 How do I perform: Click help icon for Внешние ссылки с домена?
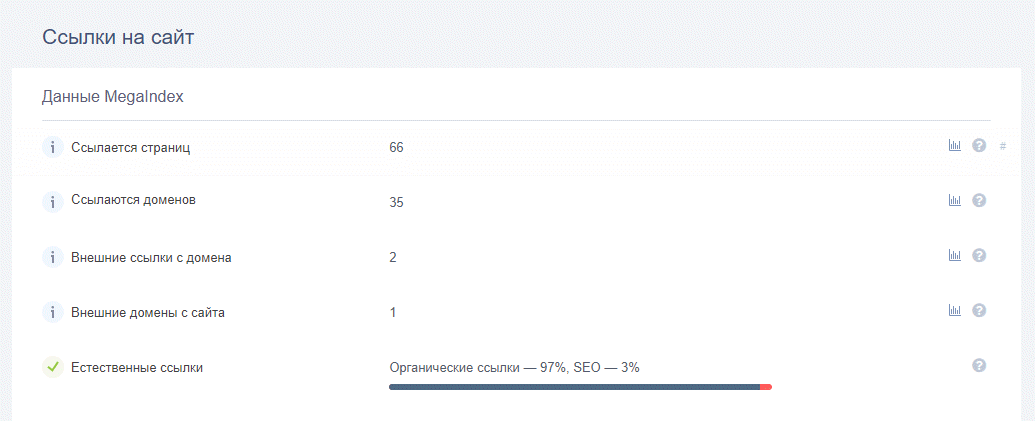pyautogui.click(x=980, y=255)
